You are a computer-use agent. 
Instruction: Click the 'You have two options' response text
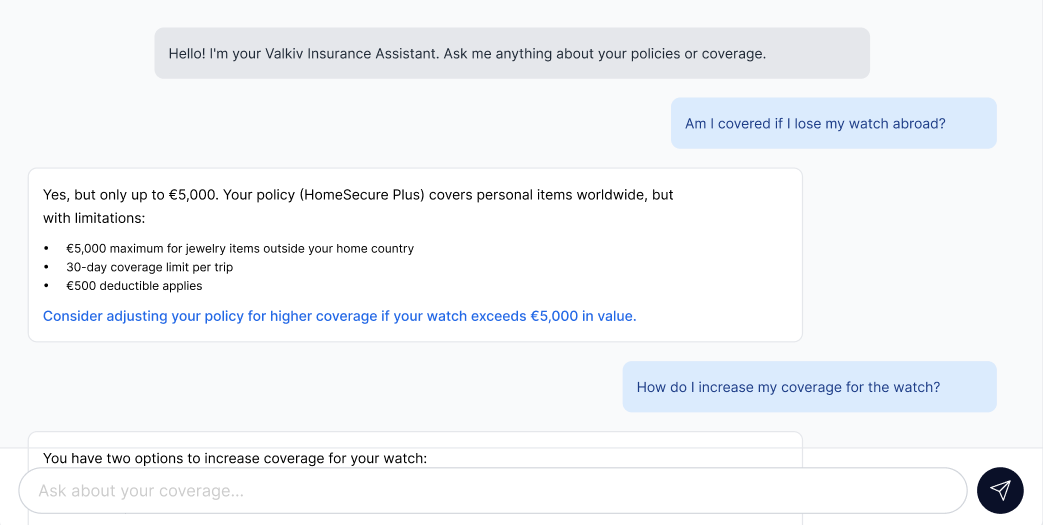tap(235, 458)
